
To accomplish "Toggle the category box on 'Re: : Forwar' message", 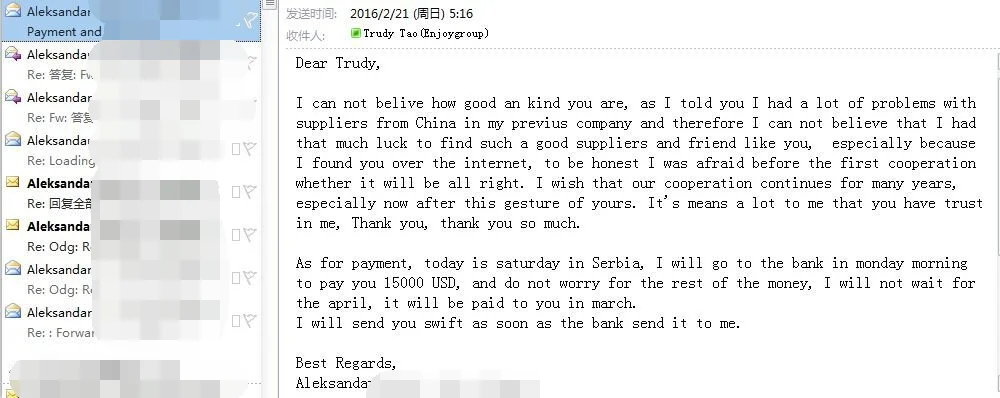I will [236, 321].
